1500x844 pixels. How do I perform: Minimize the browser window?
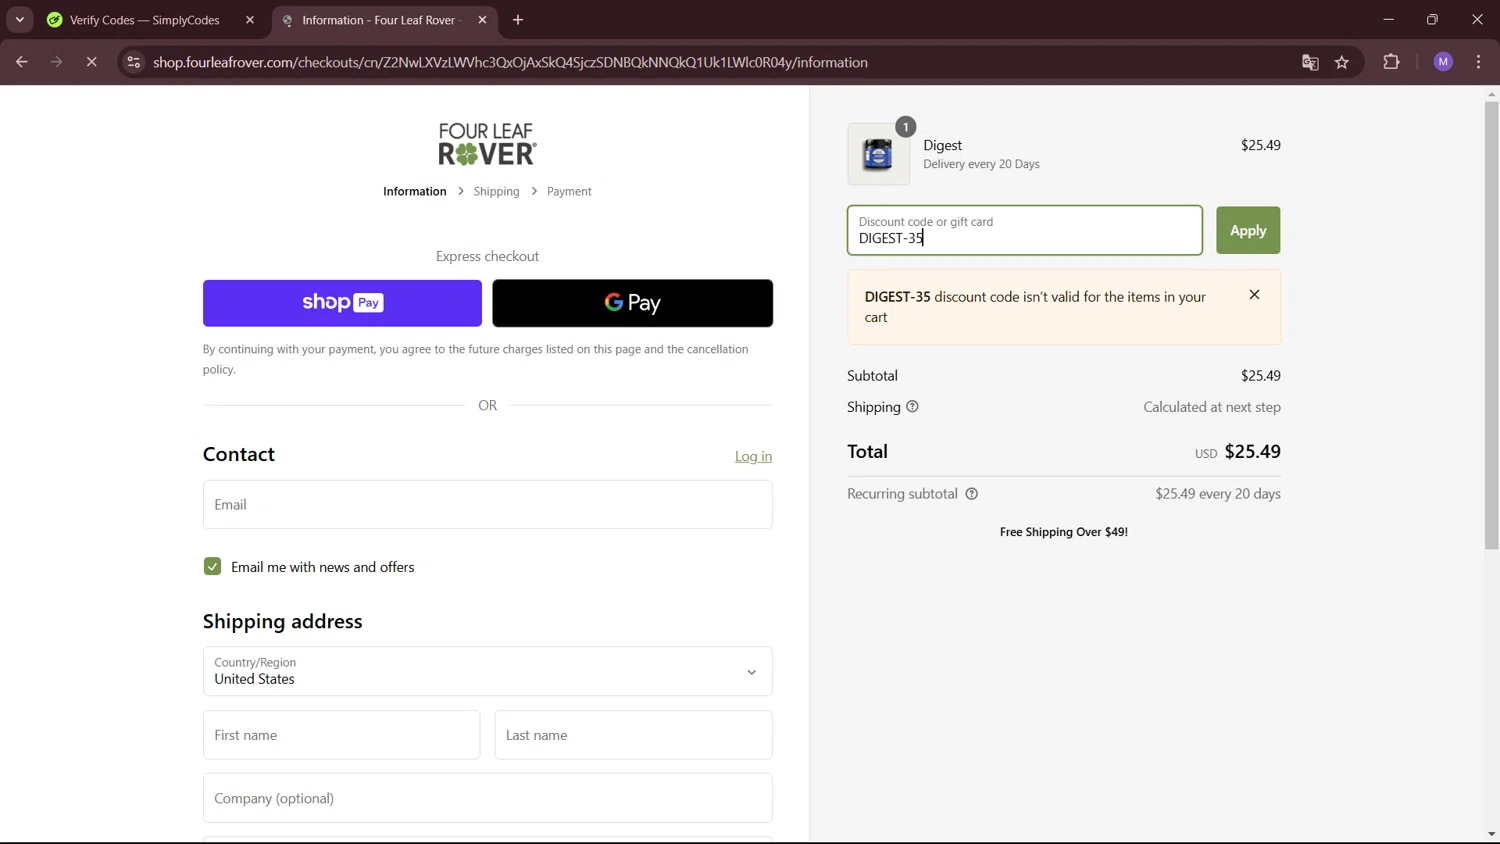1388,20
